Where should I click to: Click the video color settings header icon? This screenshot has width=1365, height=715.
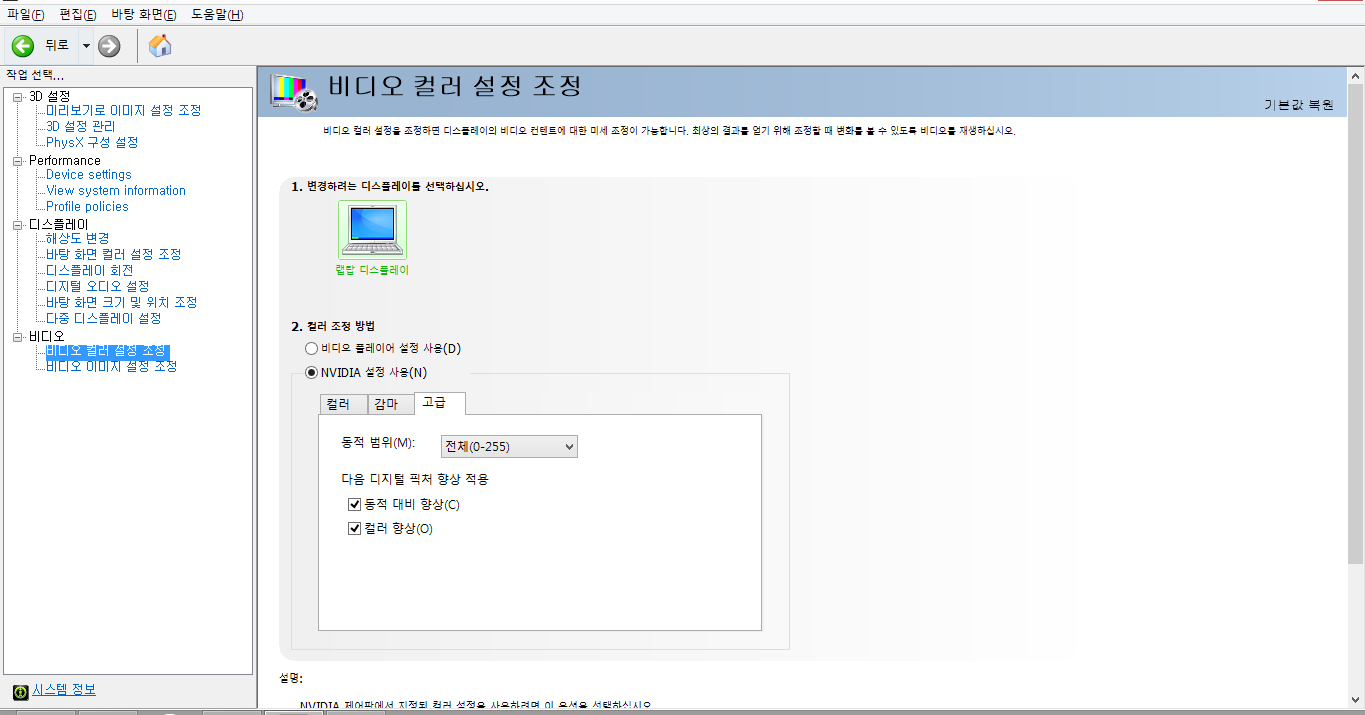tap(295, 91)
